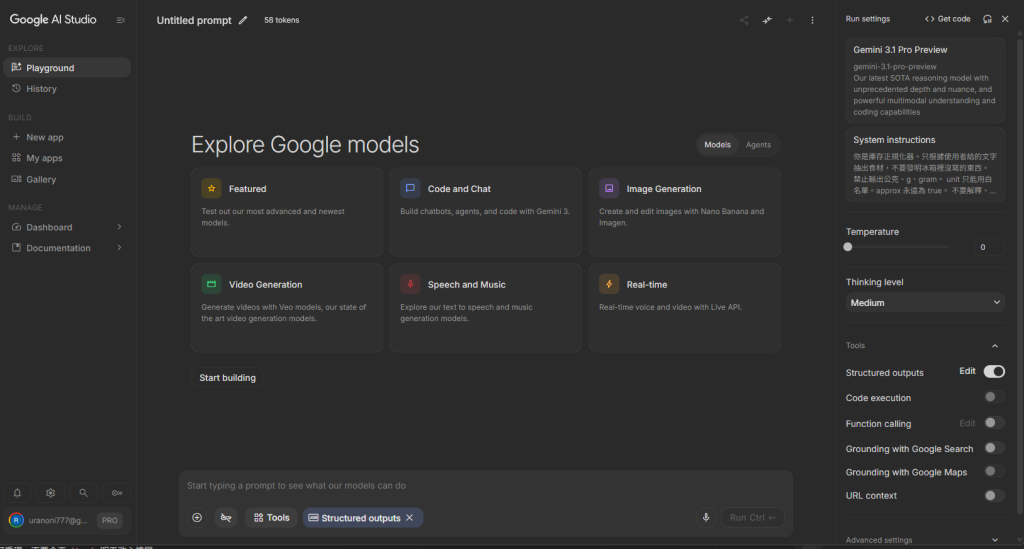The width and height of the screenshot is (1024, 549).
Task: Open Thinking level Medium dropdown
Action: tap(925, 302)
